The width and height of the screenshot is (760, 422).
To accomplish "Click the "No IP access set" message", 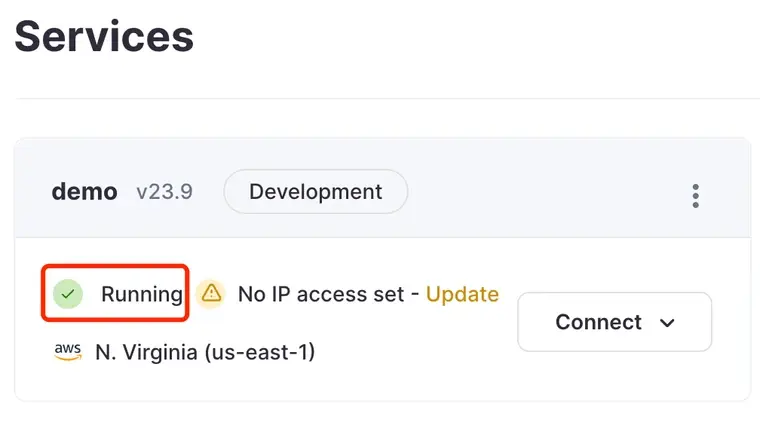I will pos(321,294).
